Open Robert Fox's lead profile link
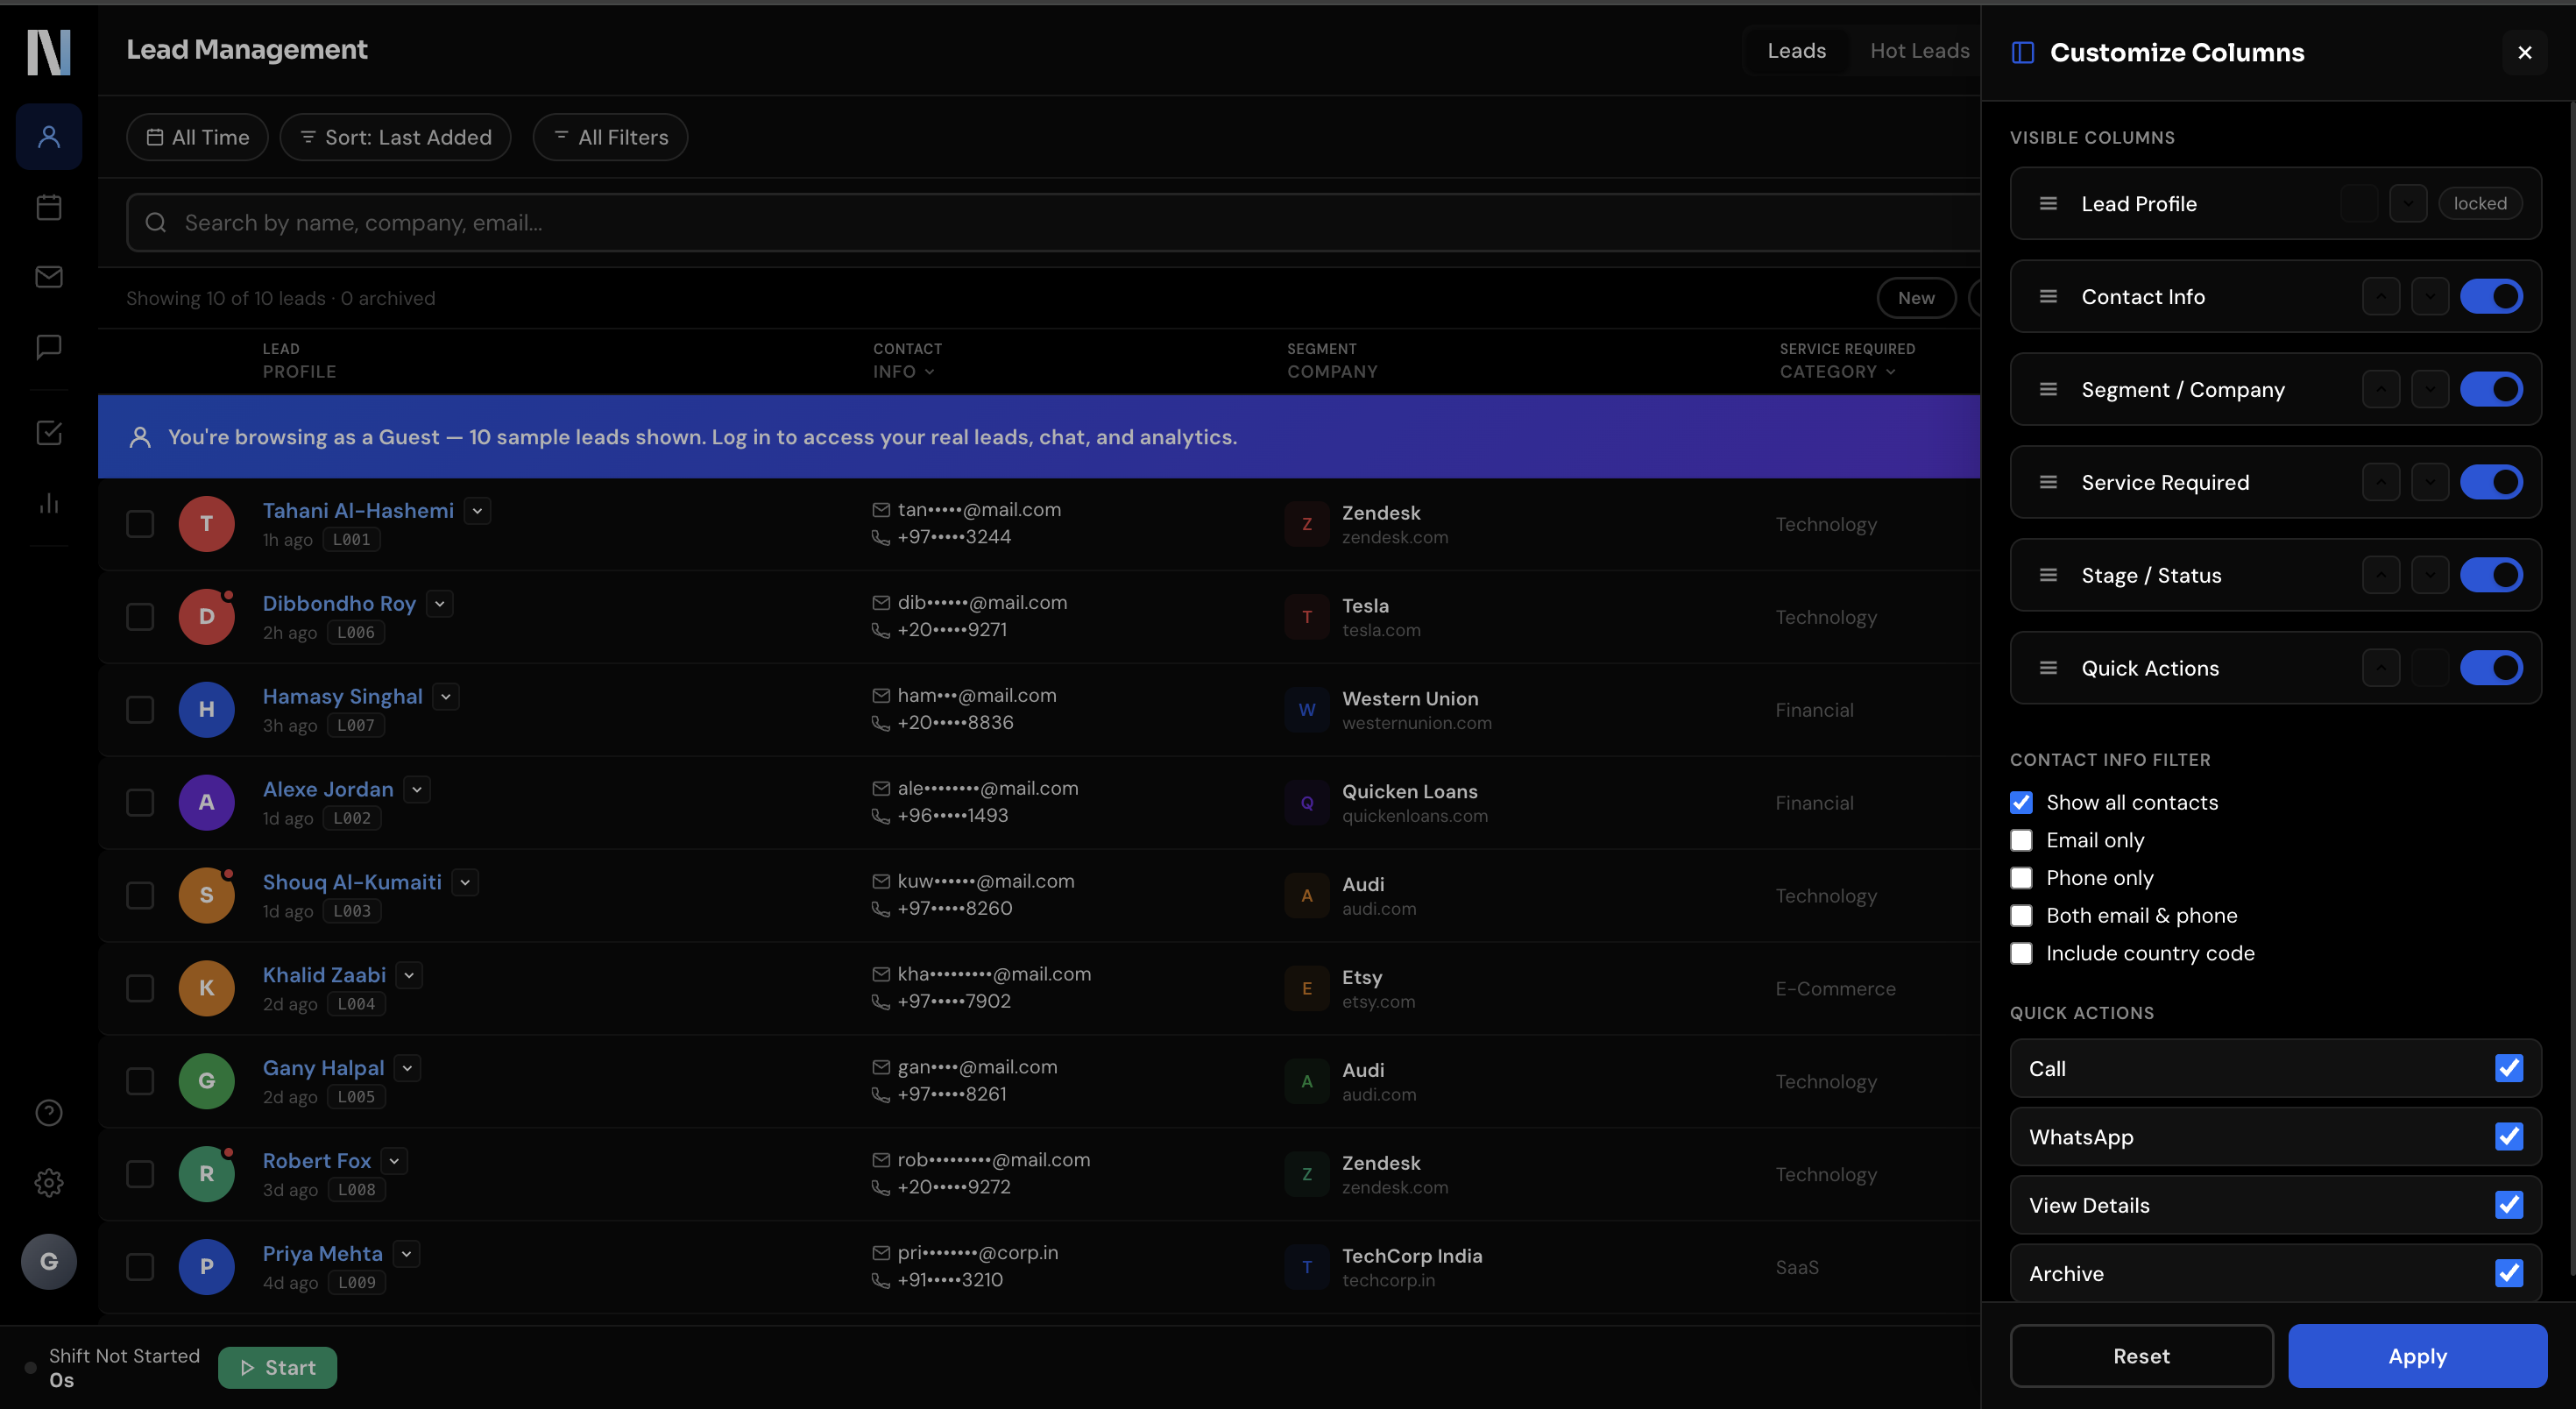Image resolution: width=2576 pixels, height=1409 pixels. tap(317, 1161)
